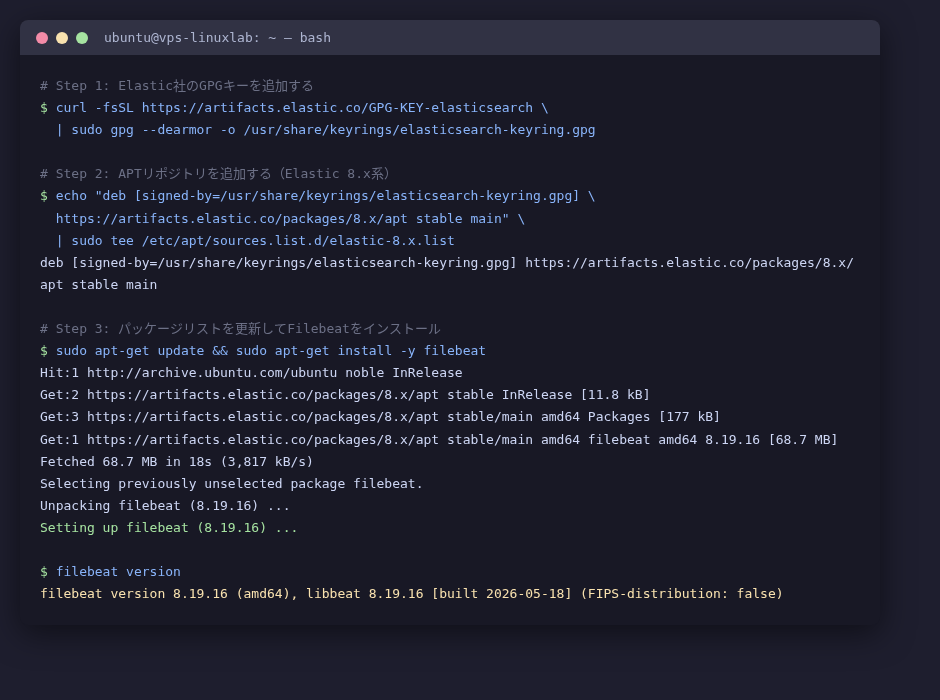
Task: Click the blue 'packages/8.x/apt stable main"' line
Action: [290, 219]
